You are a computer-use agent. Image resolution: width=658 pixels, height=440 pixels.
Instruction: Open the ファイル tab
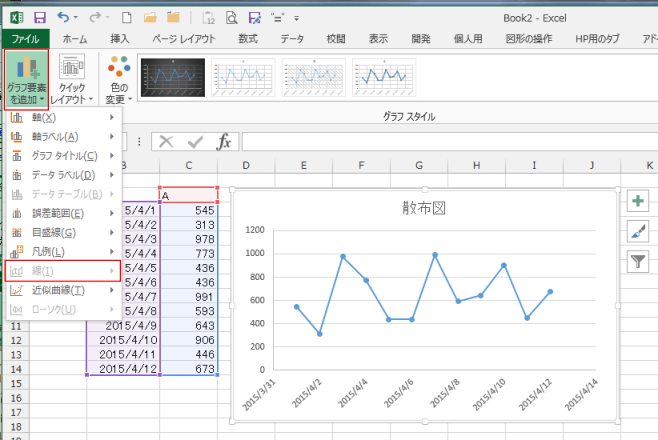25,38
